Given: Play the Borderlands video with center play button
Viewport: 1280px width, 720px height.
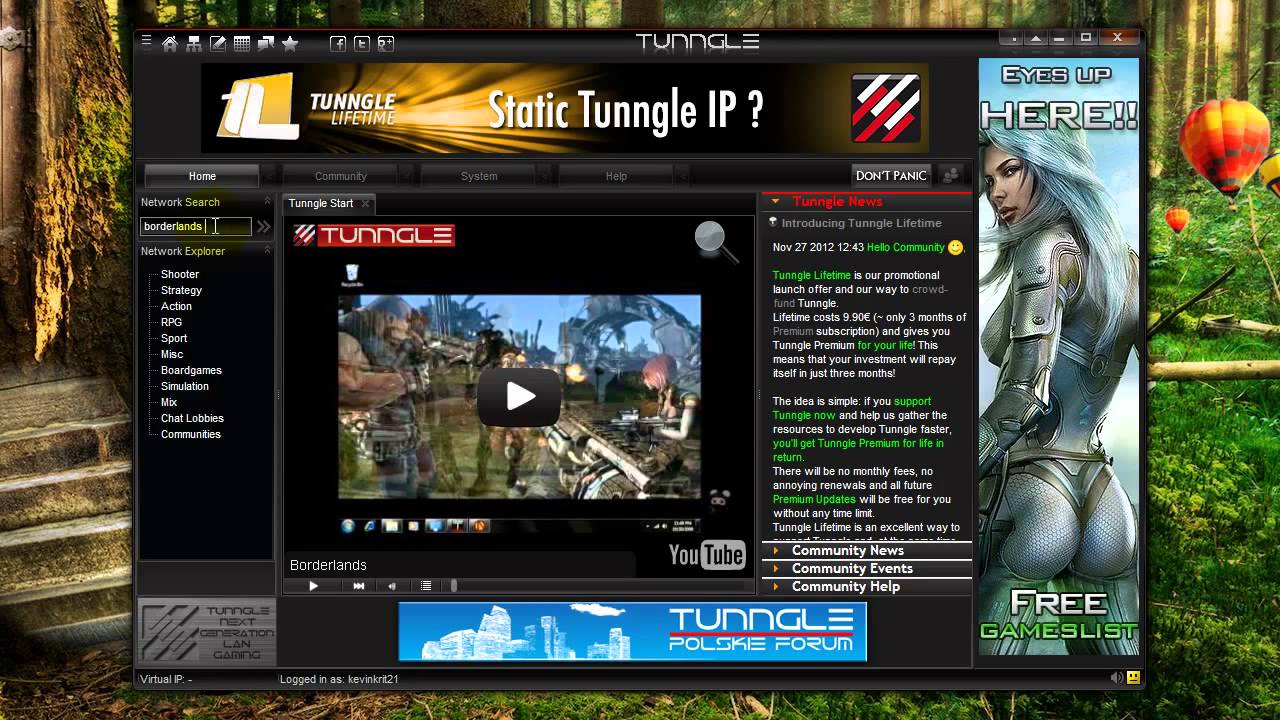Looking at the screenshot, I should pos(519,396).
